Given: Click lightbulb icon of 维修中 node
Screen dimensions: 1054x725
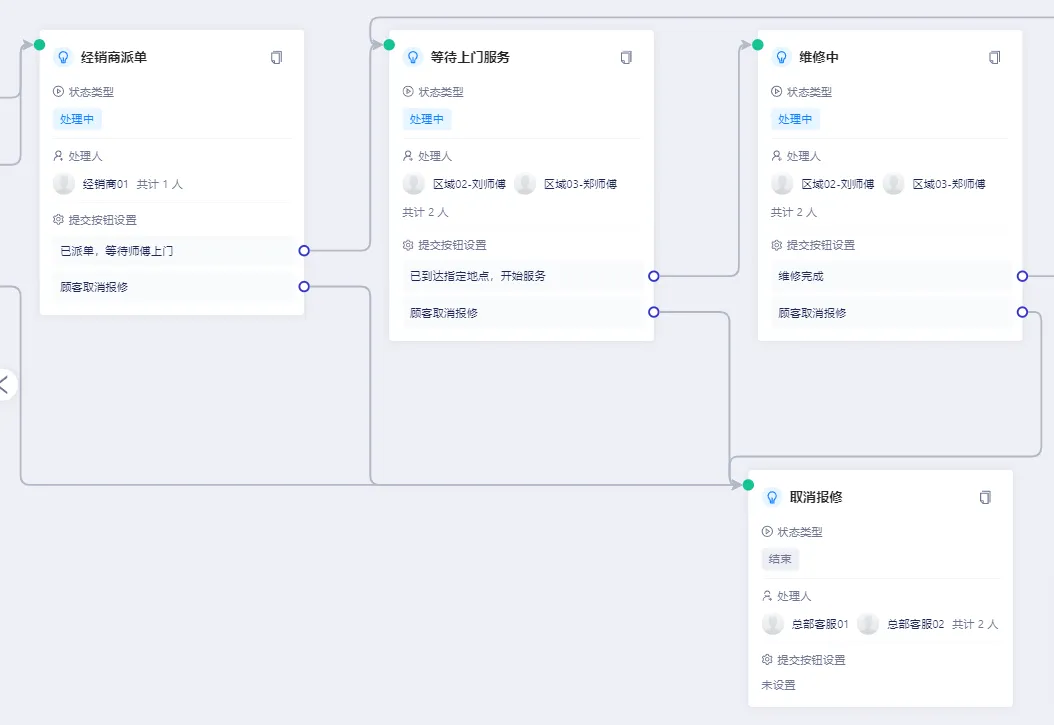Looking at the screenshot, I should [781, 57].
